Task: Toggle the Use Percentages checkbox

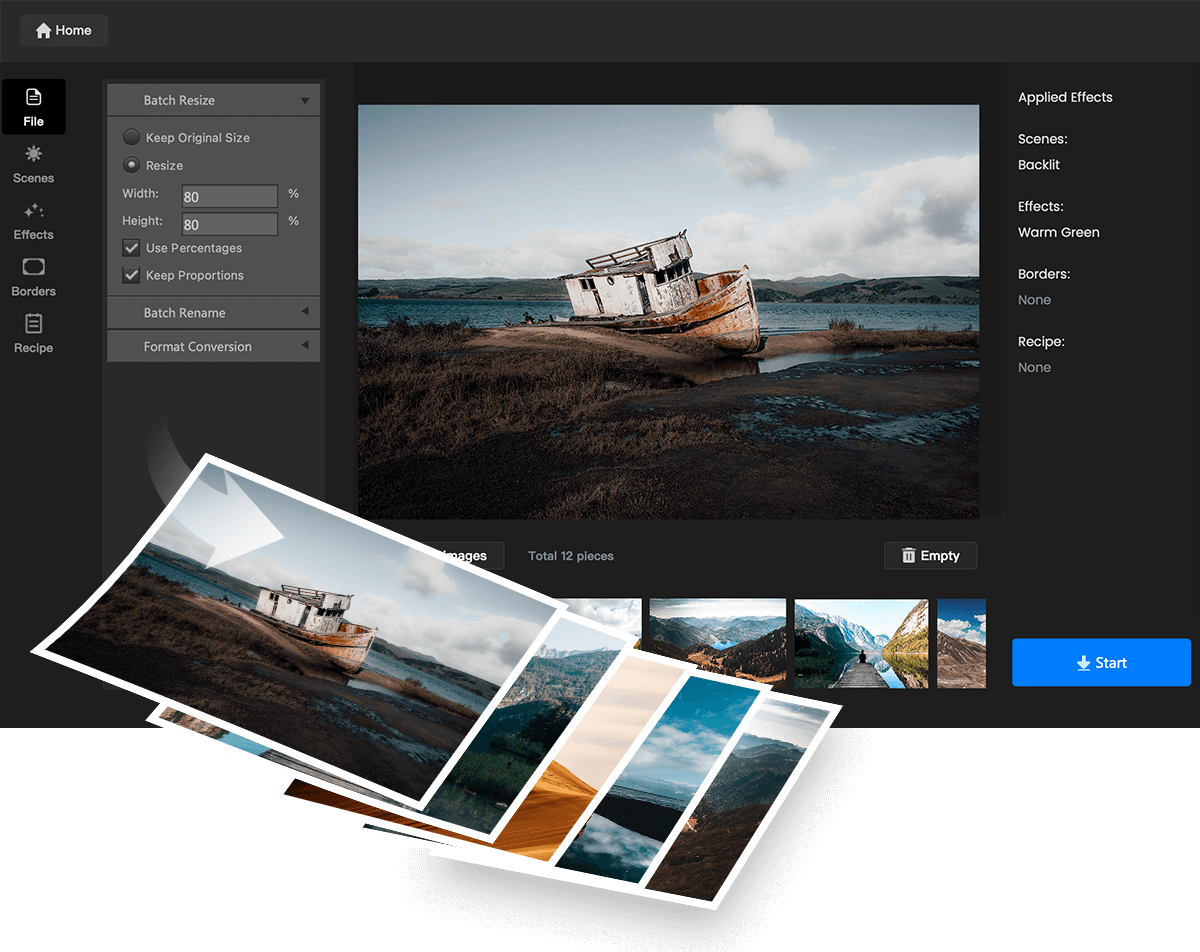Action: 131,248
